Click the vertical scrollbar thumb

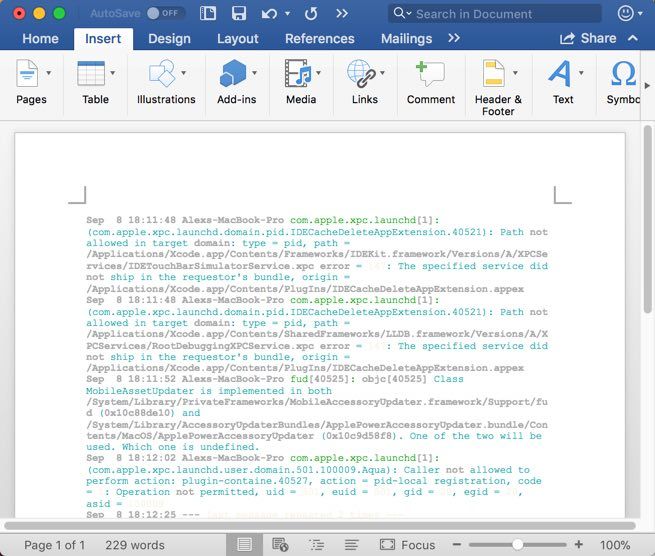point(648,219)
